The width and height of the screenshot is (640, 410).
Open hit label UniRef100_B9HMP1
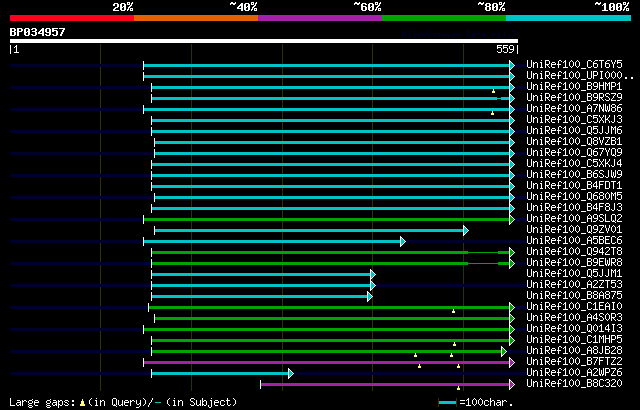coord(574,86)
